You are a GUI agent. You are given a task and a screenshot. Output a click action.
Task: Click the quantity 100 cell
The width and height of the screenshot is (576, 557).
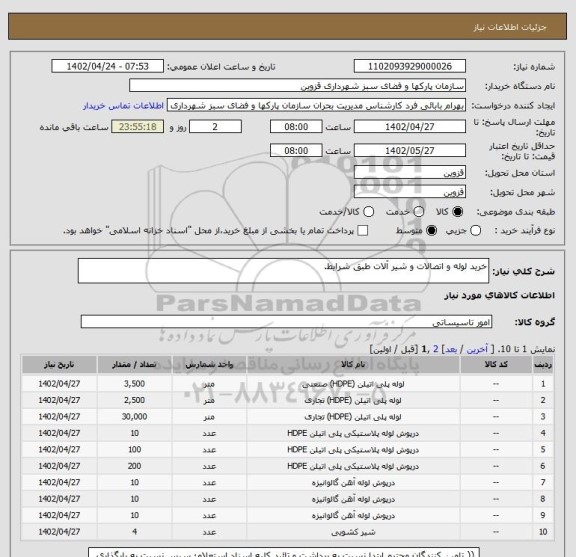point(134,450)
